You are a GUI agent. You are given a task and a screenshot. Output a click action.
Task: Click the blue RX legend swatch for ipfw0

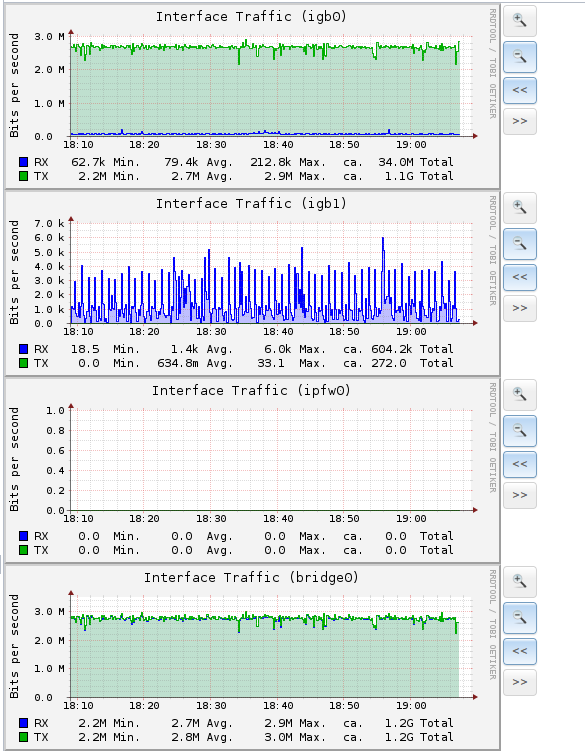pos(23,535)
